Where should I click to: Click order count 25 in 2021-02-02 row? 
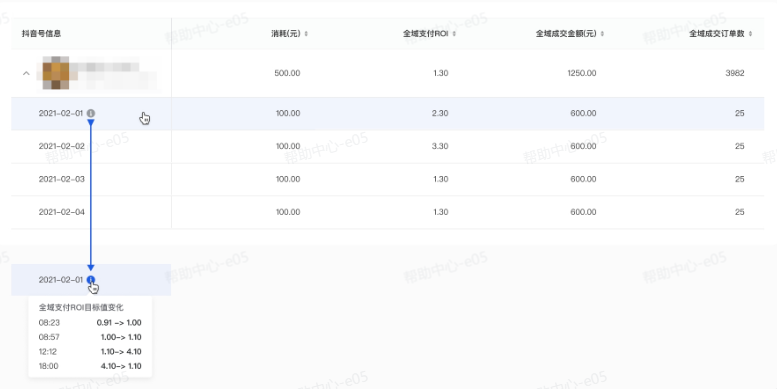coord(740,146)
